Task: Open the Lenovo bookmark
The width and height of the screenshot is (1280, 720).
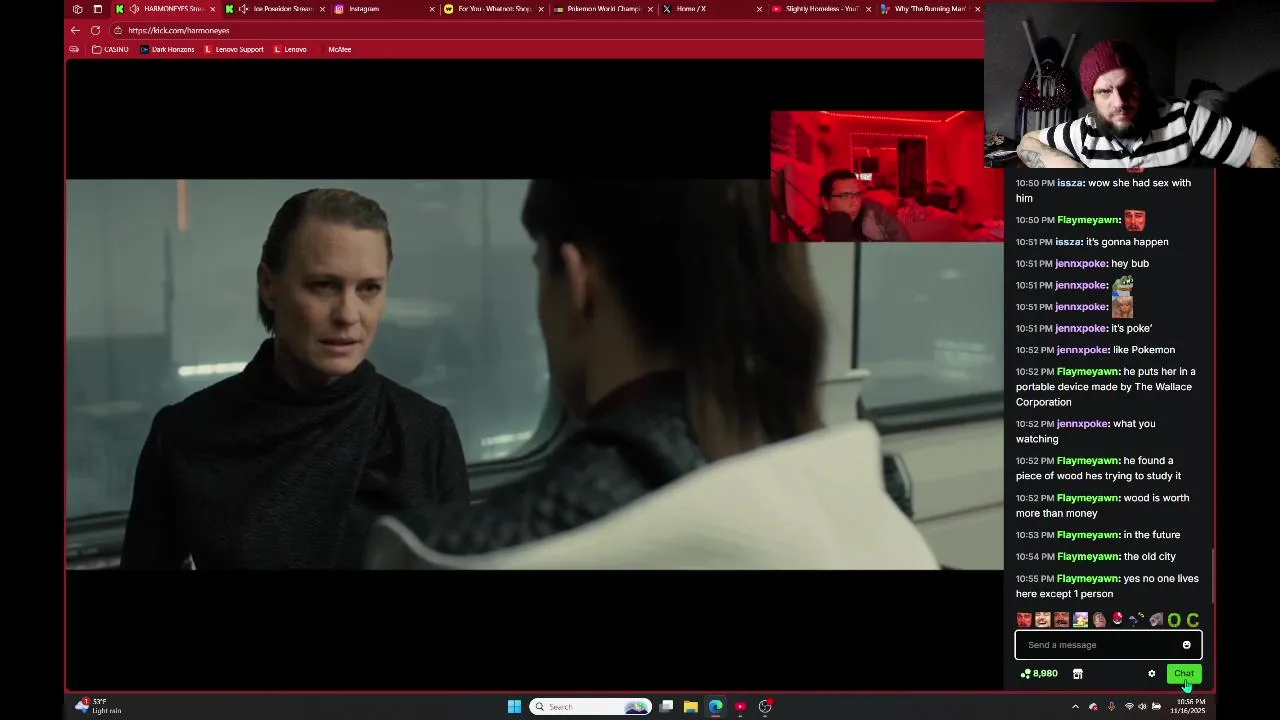Action: coord(290,49)
